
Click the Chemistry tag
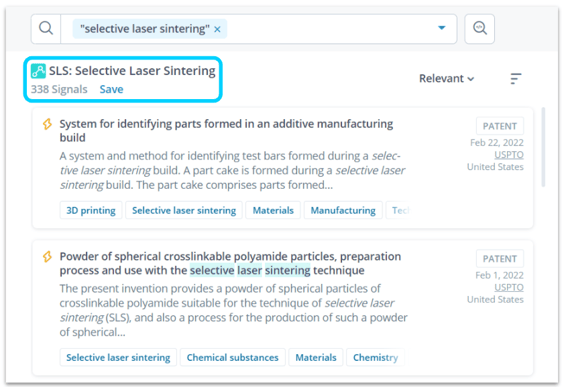click(x=375, y=357)
